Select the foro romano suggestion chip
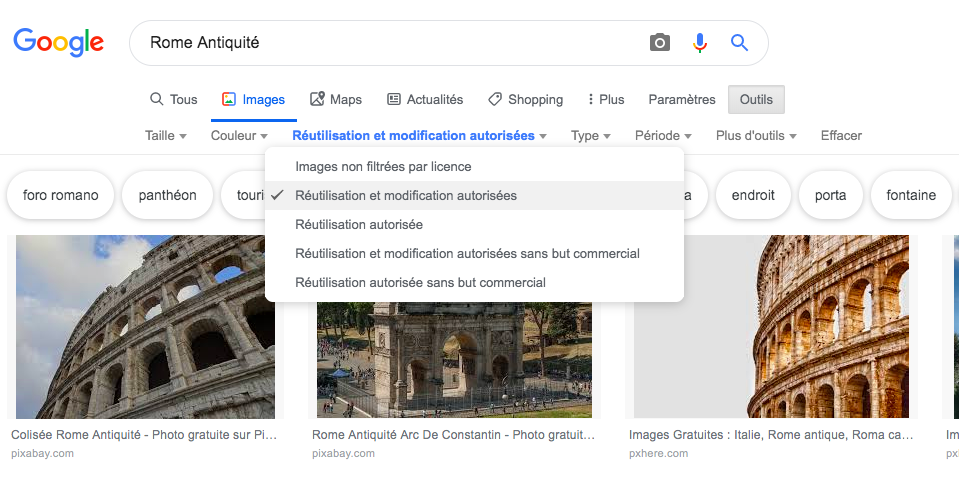Viewport: 959px width, 479px height. pos(61,195)
